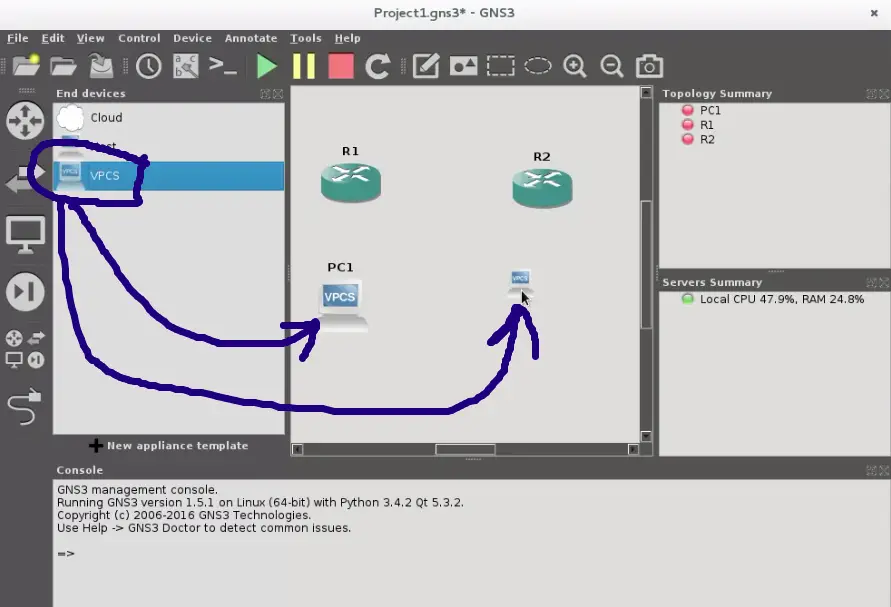Open the snapshot manager clock icon
The height and width of the screenshot is (607, 891).
[x=149, y=66]
